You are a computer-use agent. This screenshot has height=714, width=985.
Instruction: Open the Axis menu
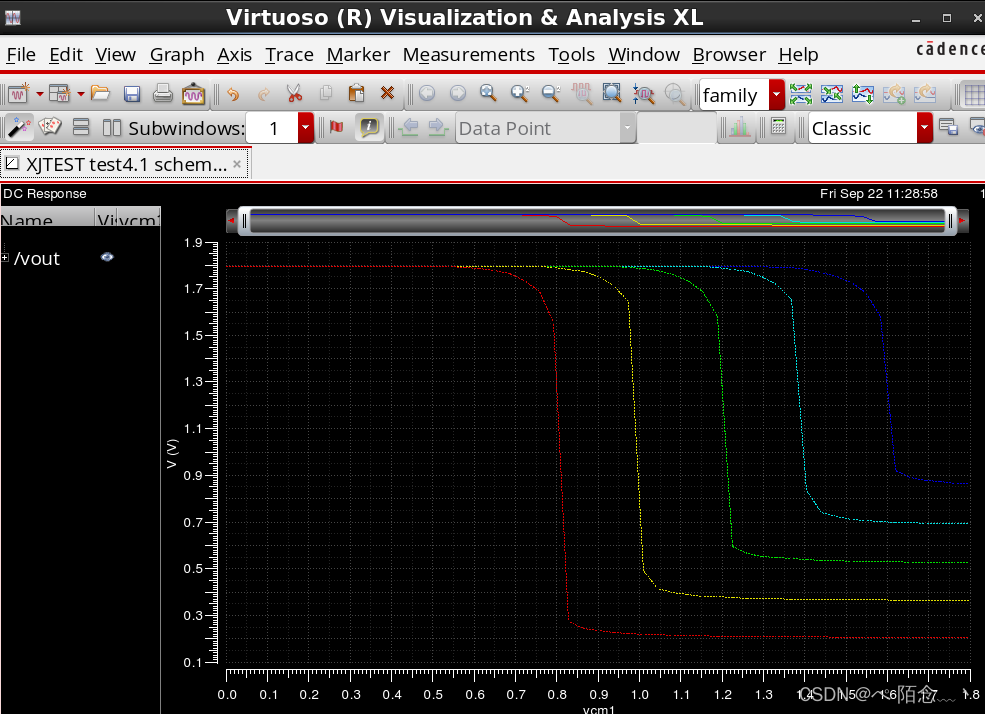[234, 55]
